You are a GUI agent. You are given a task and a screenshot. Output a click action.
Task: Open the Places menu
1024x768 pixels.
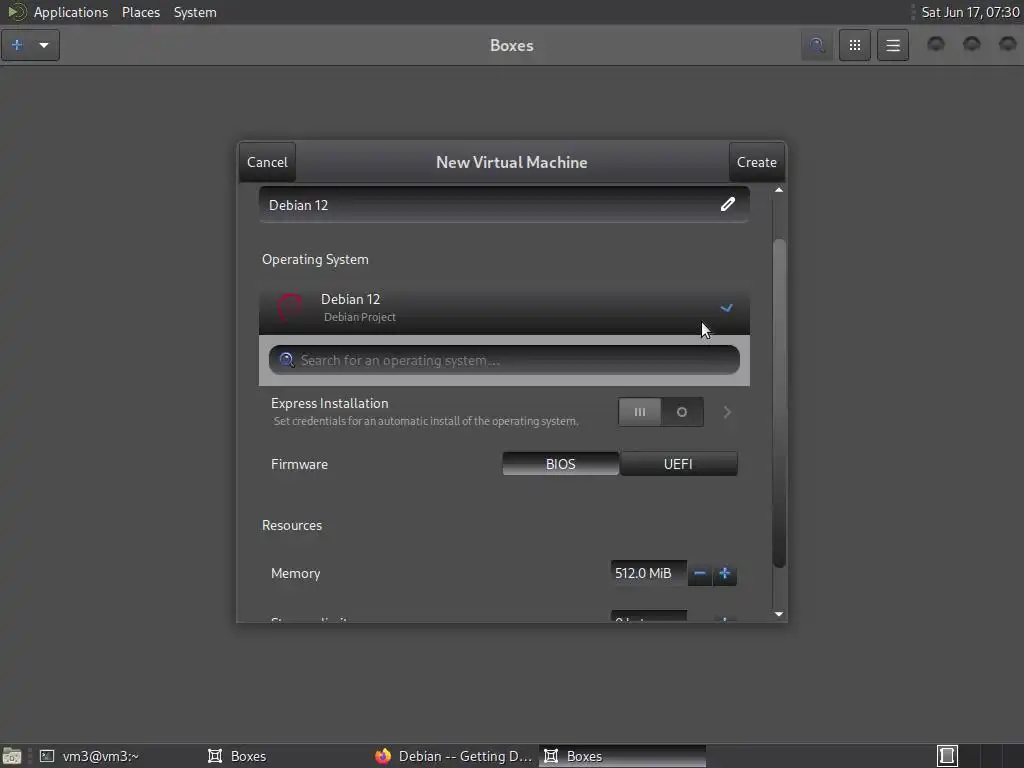pyautogui.click(x=141, y=12)
